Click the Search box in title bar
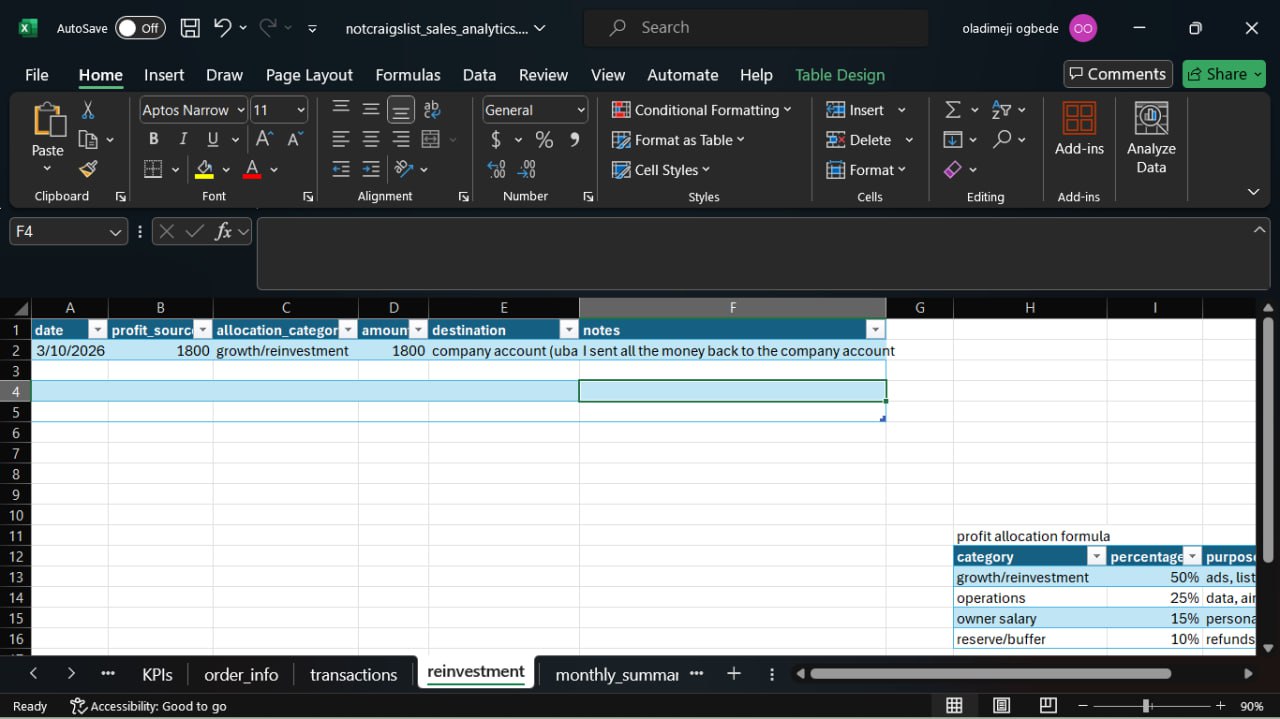Image resolution: width=1280 pixels, height=719 pixels. (x=755, y=28)
